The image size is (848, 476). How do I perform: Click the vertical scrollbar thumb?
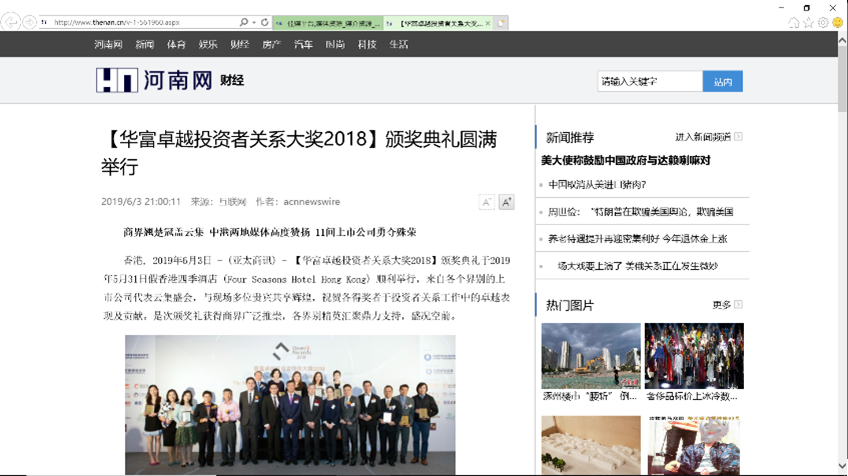pyautogui.click(x=842, y=78)
